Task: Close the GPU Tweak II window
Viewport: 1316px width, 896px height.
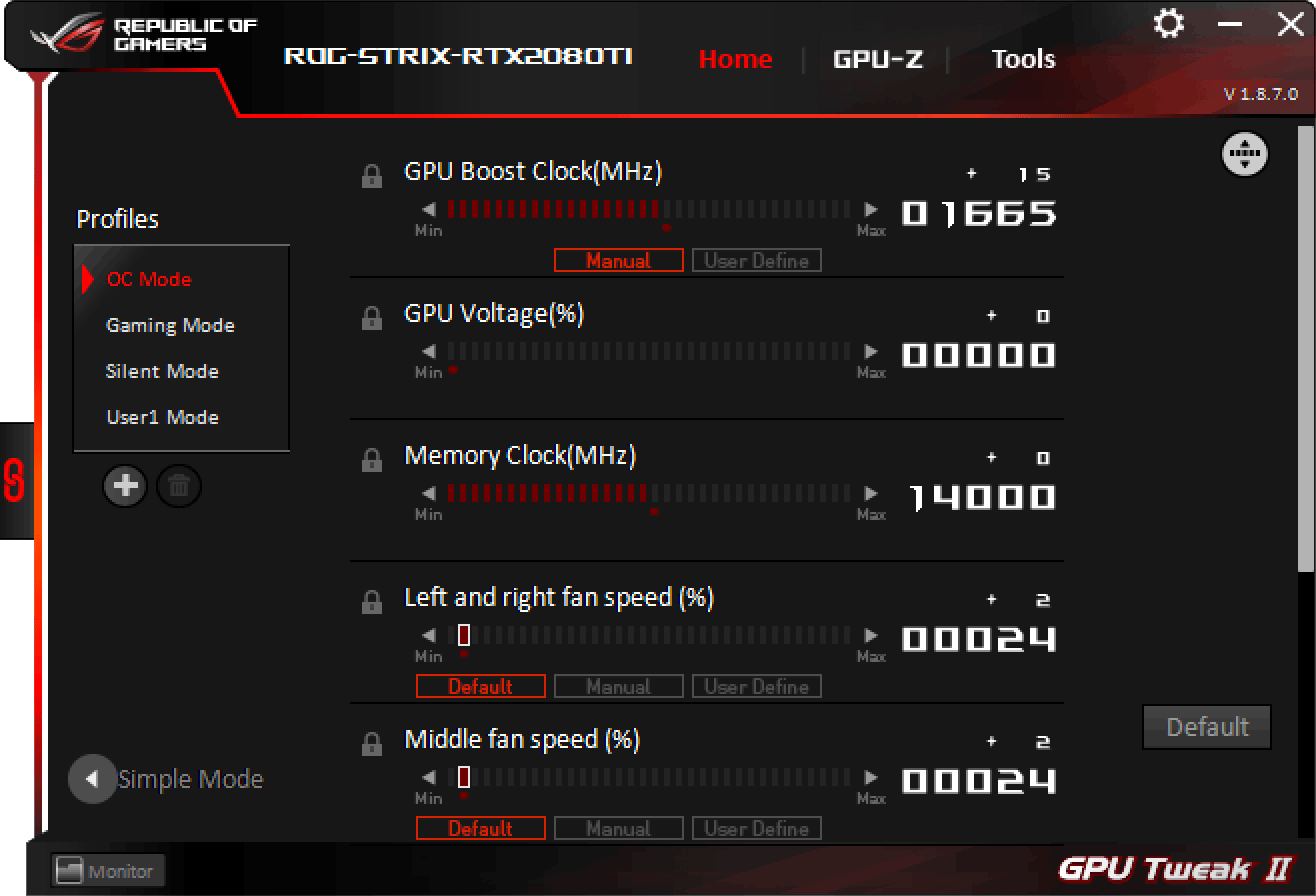Action: (x=1290, y=24)
